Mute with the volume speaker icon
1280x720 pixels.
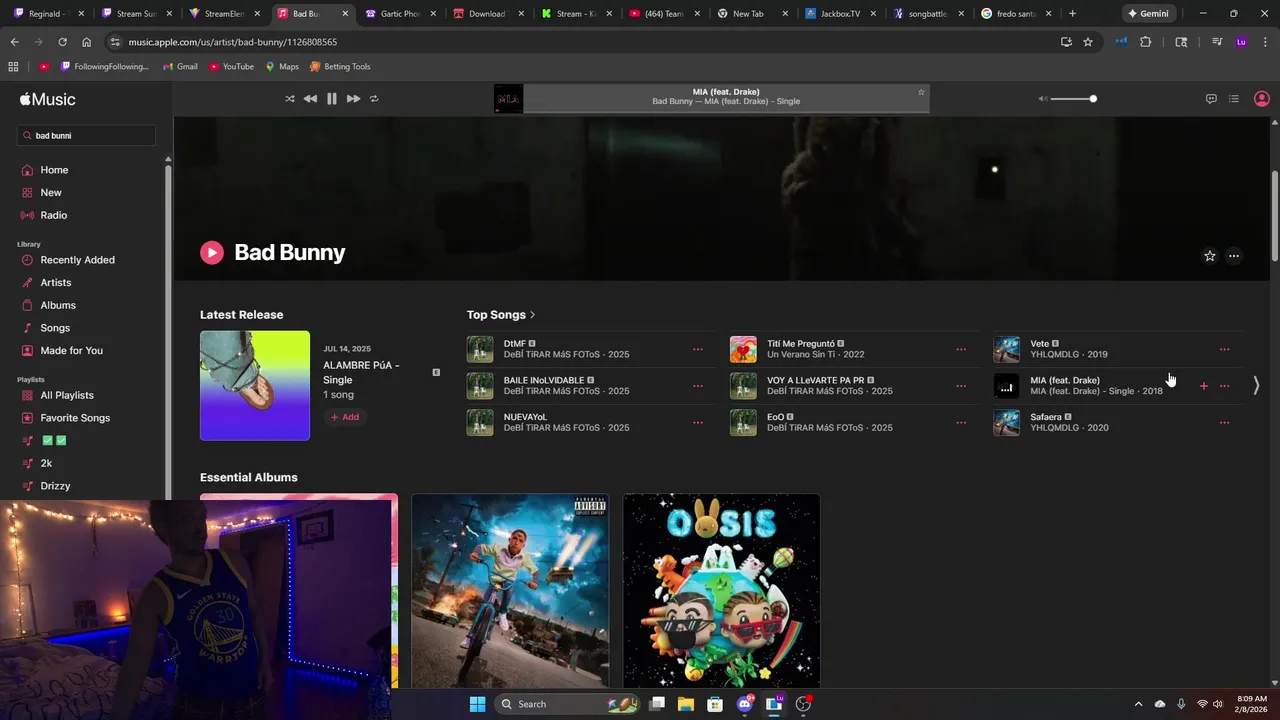(x=1042, y=99)
